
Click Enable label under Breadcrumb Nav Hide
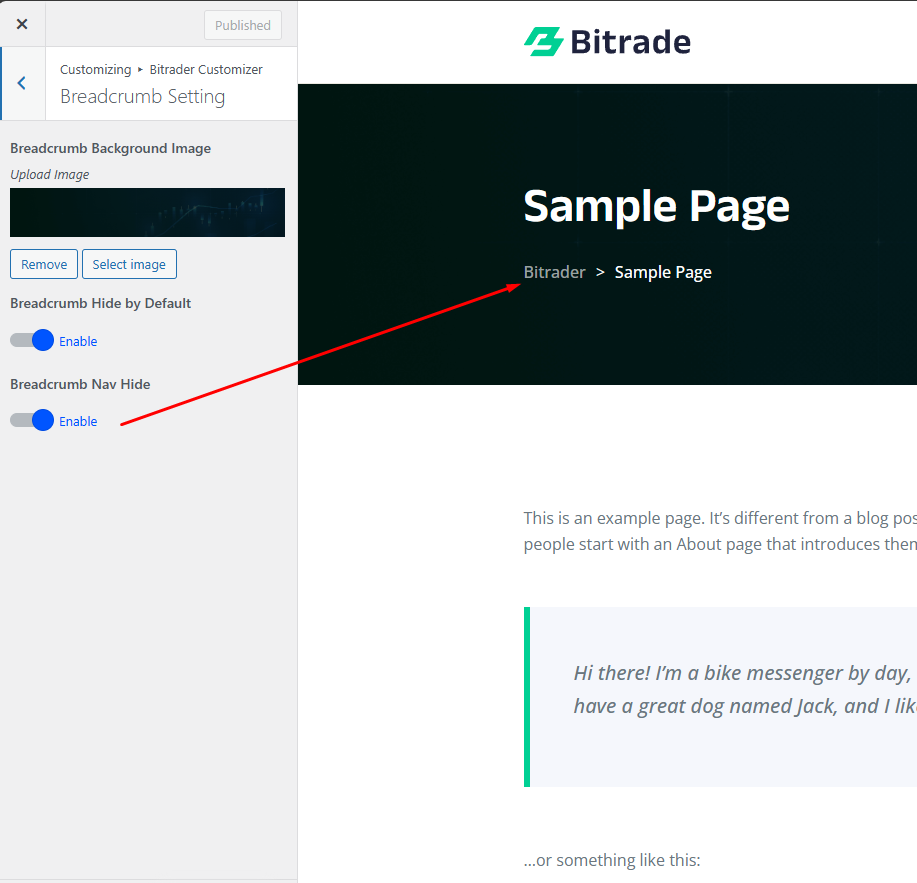click(x=78, y=422)
